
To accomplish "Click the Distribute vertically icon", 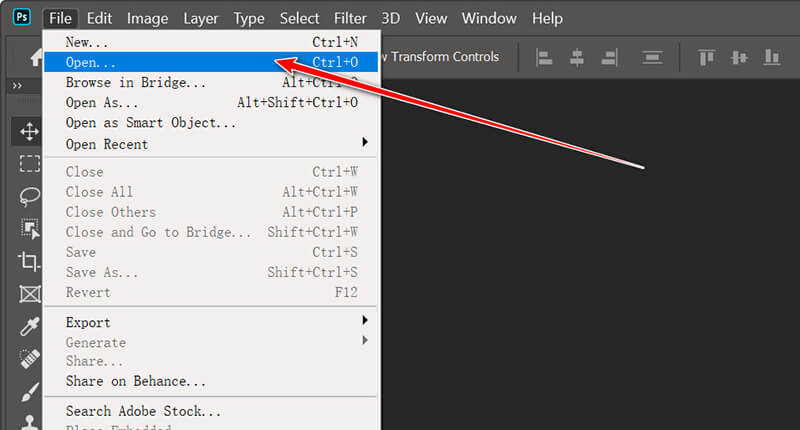I will [x=653, y=57].
